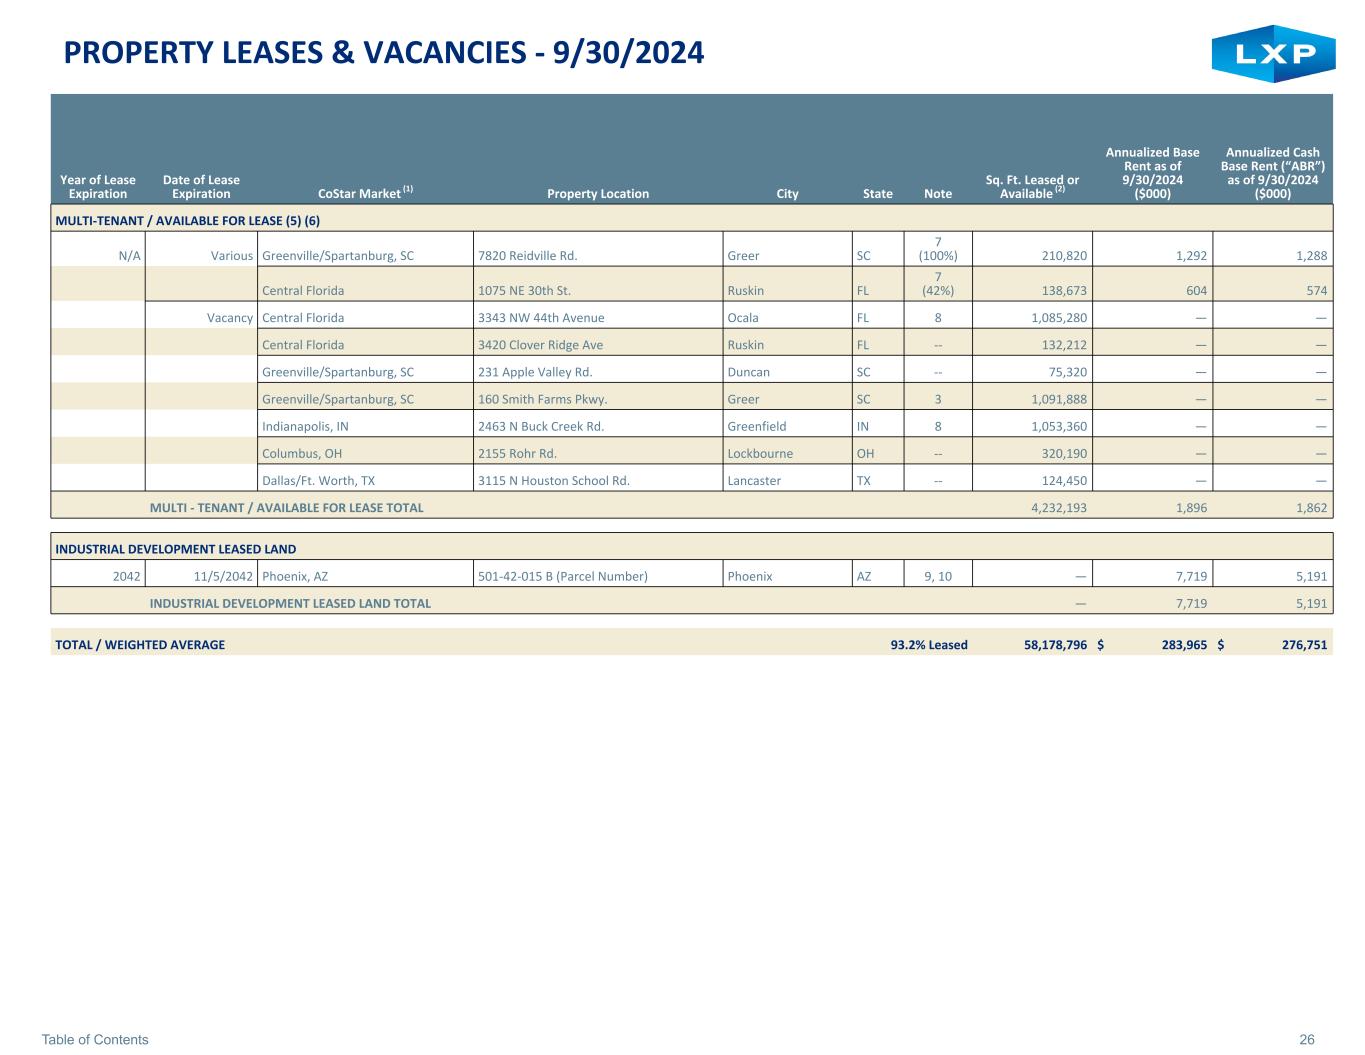Select the 604 base rent value
This screenshot has width=1365, height=1055.
1196,291
